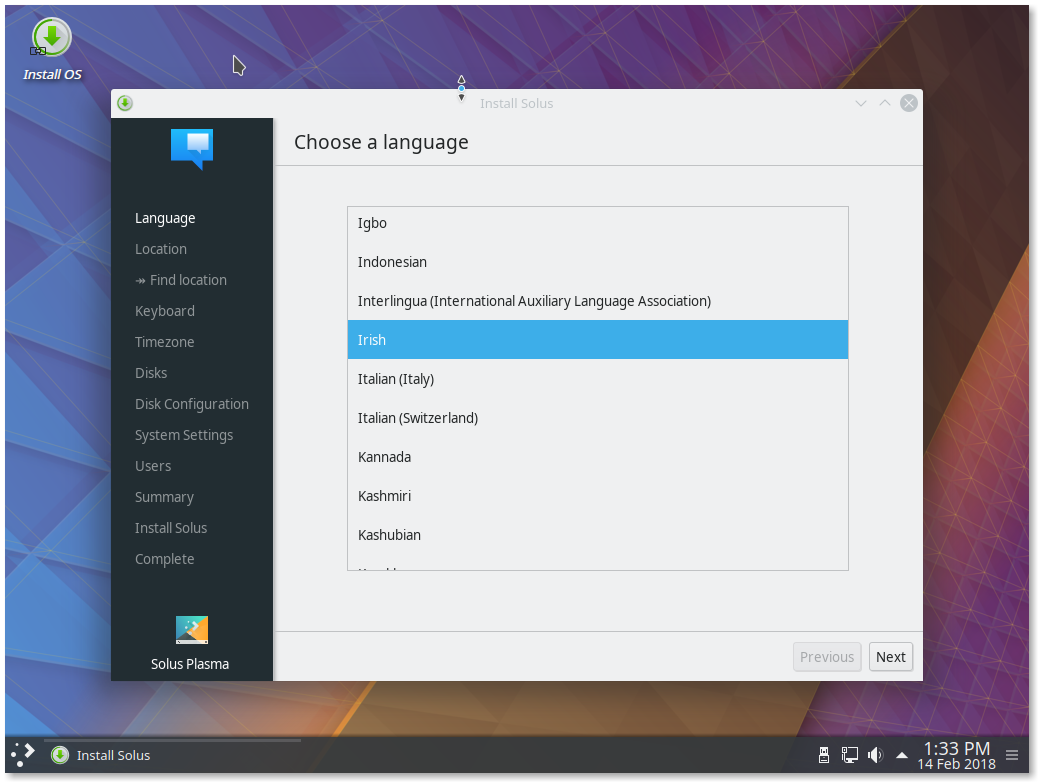Click the Solus Plasma label
The height and width of the screenshot is (782, 1038).
tap(190, 664)
